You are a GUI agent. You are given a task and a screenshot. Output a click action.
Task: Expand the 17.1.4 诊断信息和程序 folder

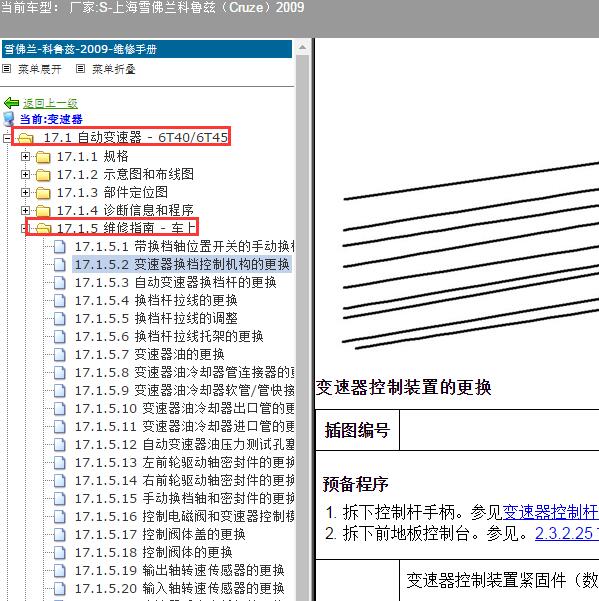pos(25,210)
